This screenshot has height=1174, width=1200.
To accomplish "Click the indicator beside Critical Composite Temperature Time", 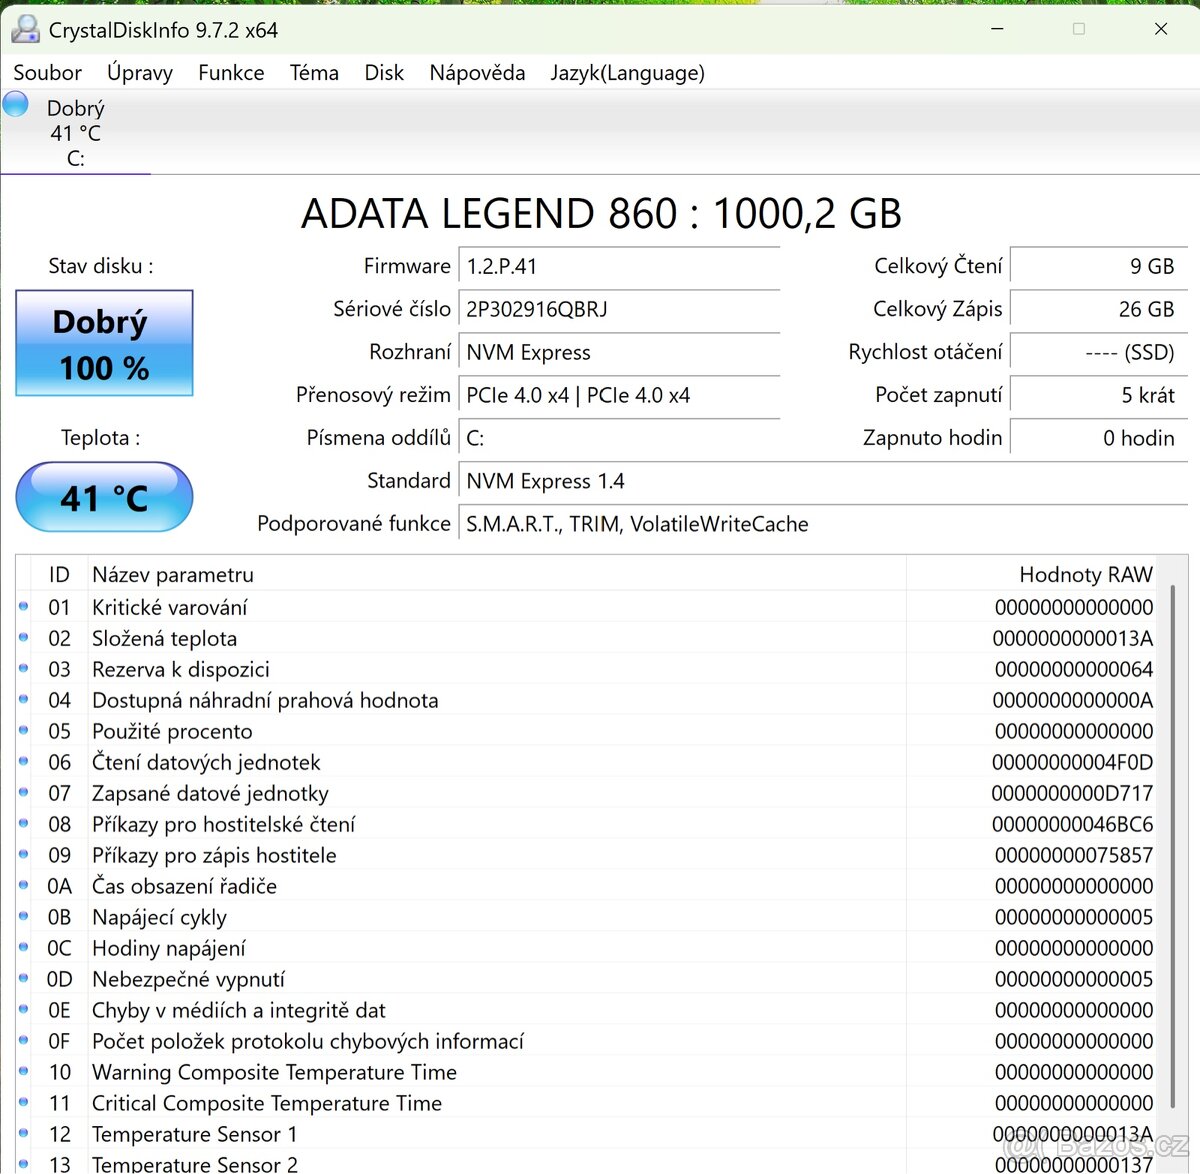I will tap(23, 1103).
